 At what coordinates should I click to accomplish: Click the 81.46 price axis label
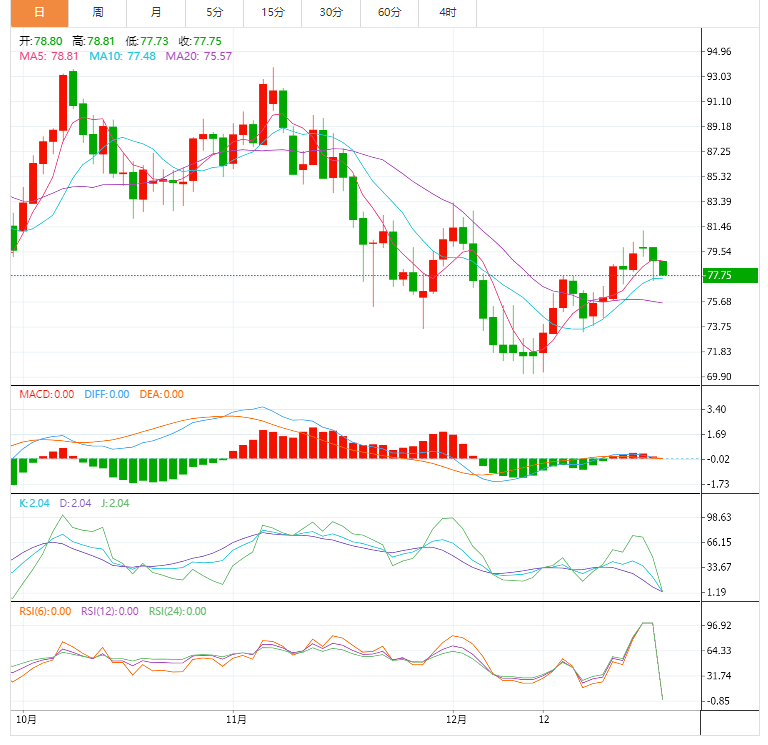pos(719,226)
